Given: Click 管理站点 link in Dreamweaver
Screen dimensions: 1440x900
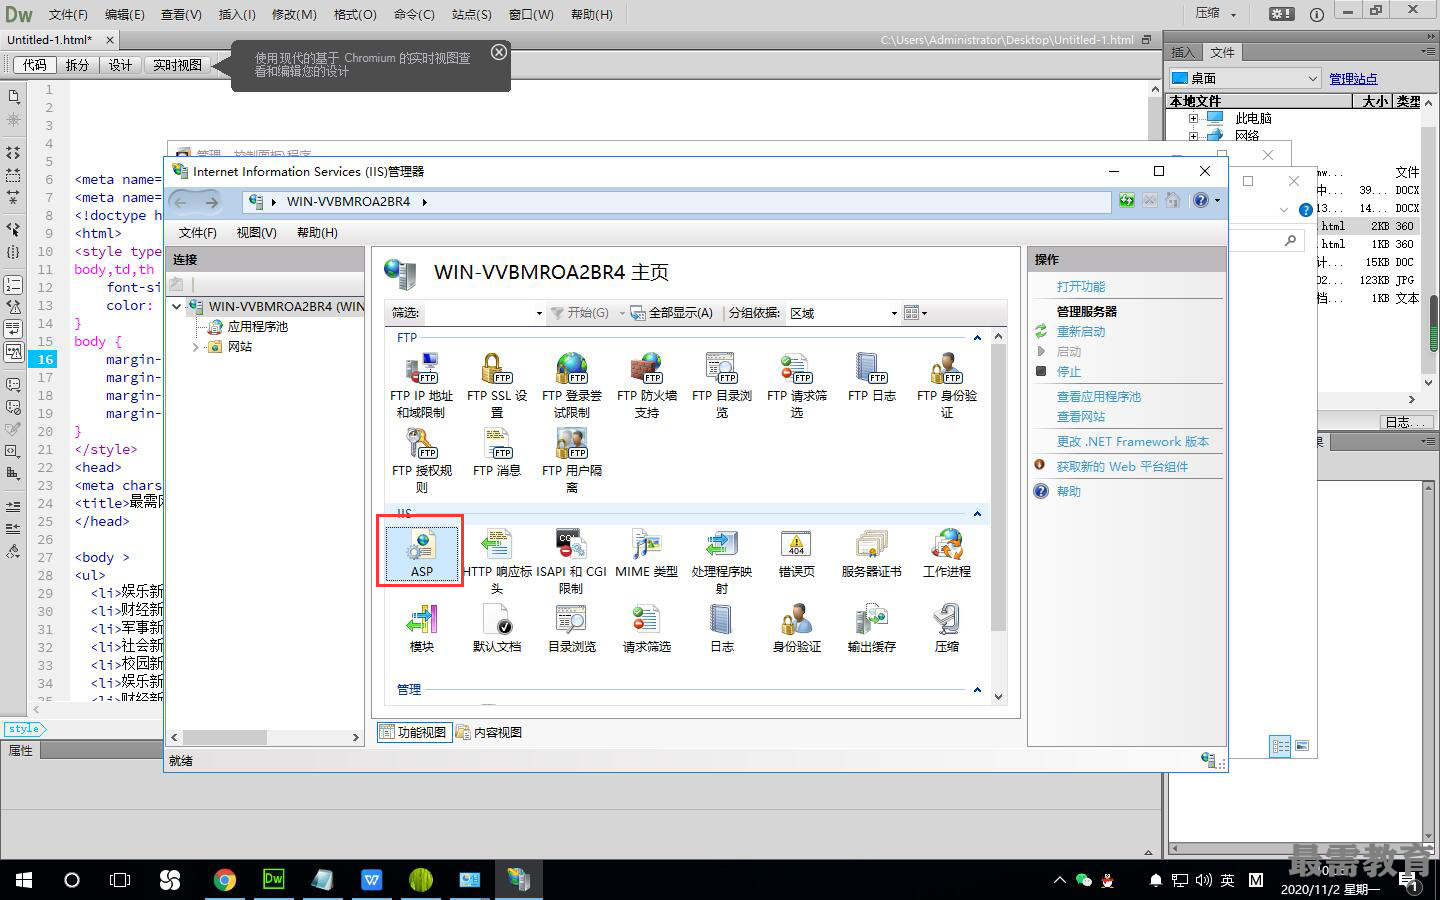Looking at the screenshot, I should tap(1353, 78).
